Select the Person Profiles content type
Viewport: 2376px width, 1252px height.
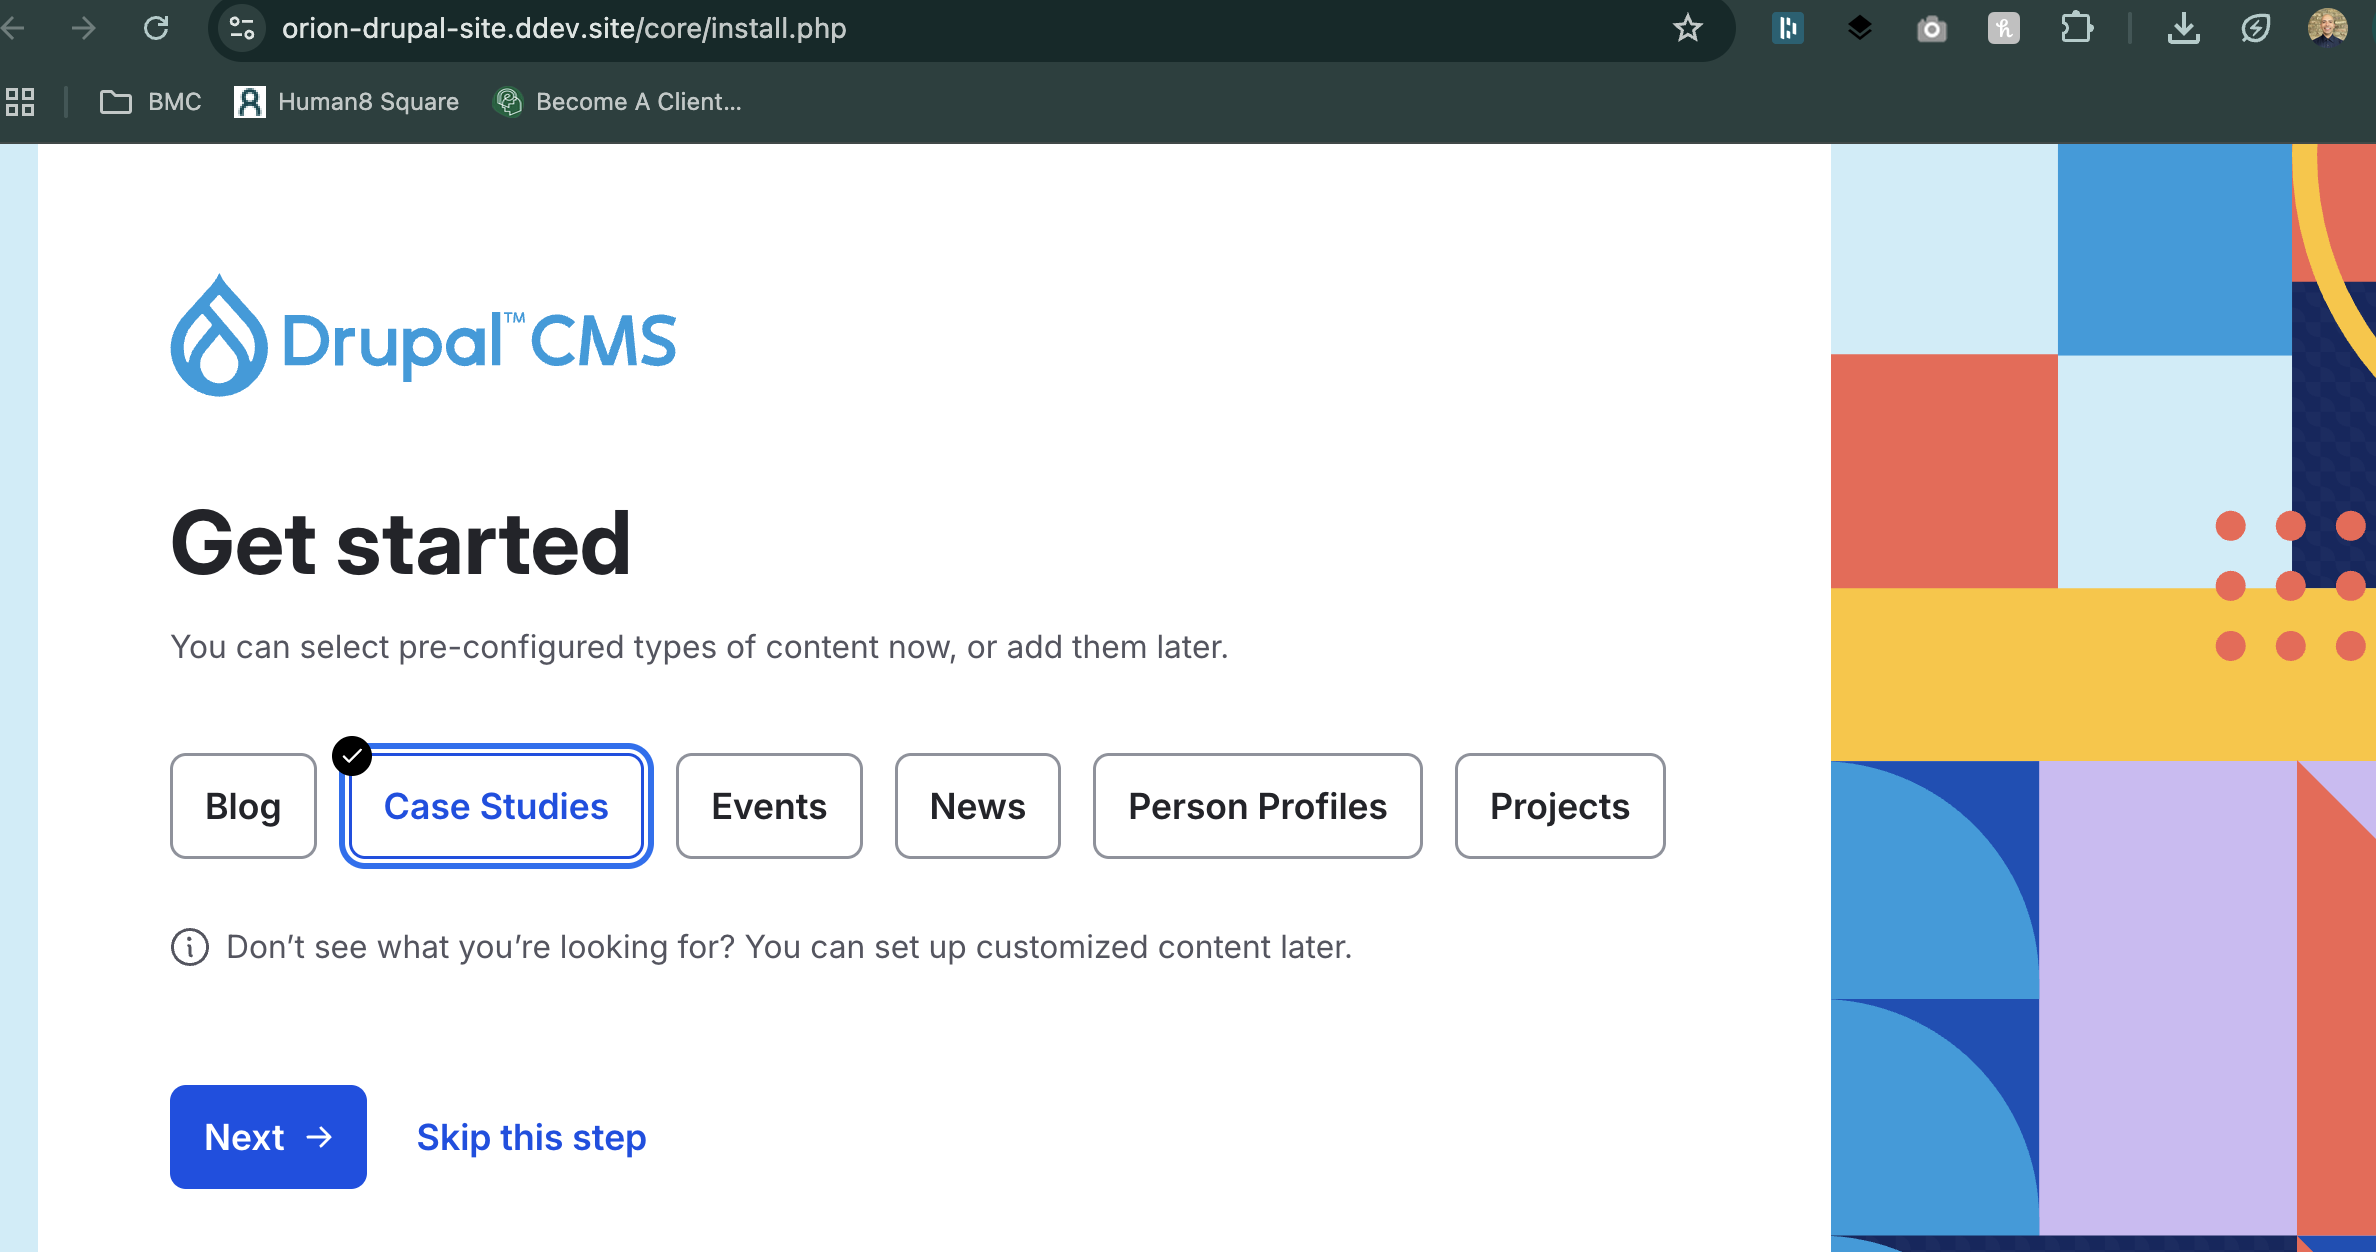(x=1258, y=806)
